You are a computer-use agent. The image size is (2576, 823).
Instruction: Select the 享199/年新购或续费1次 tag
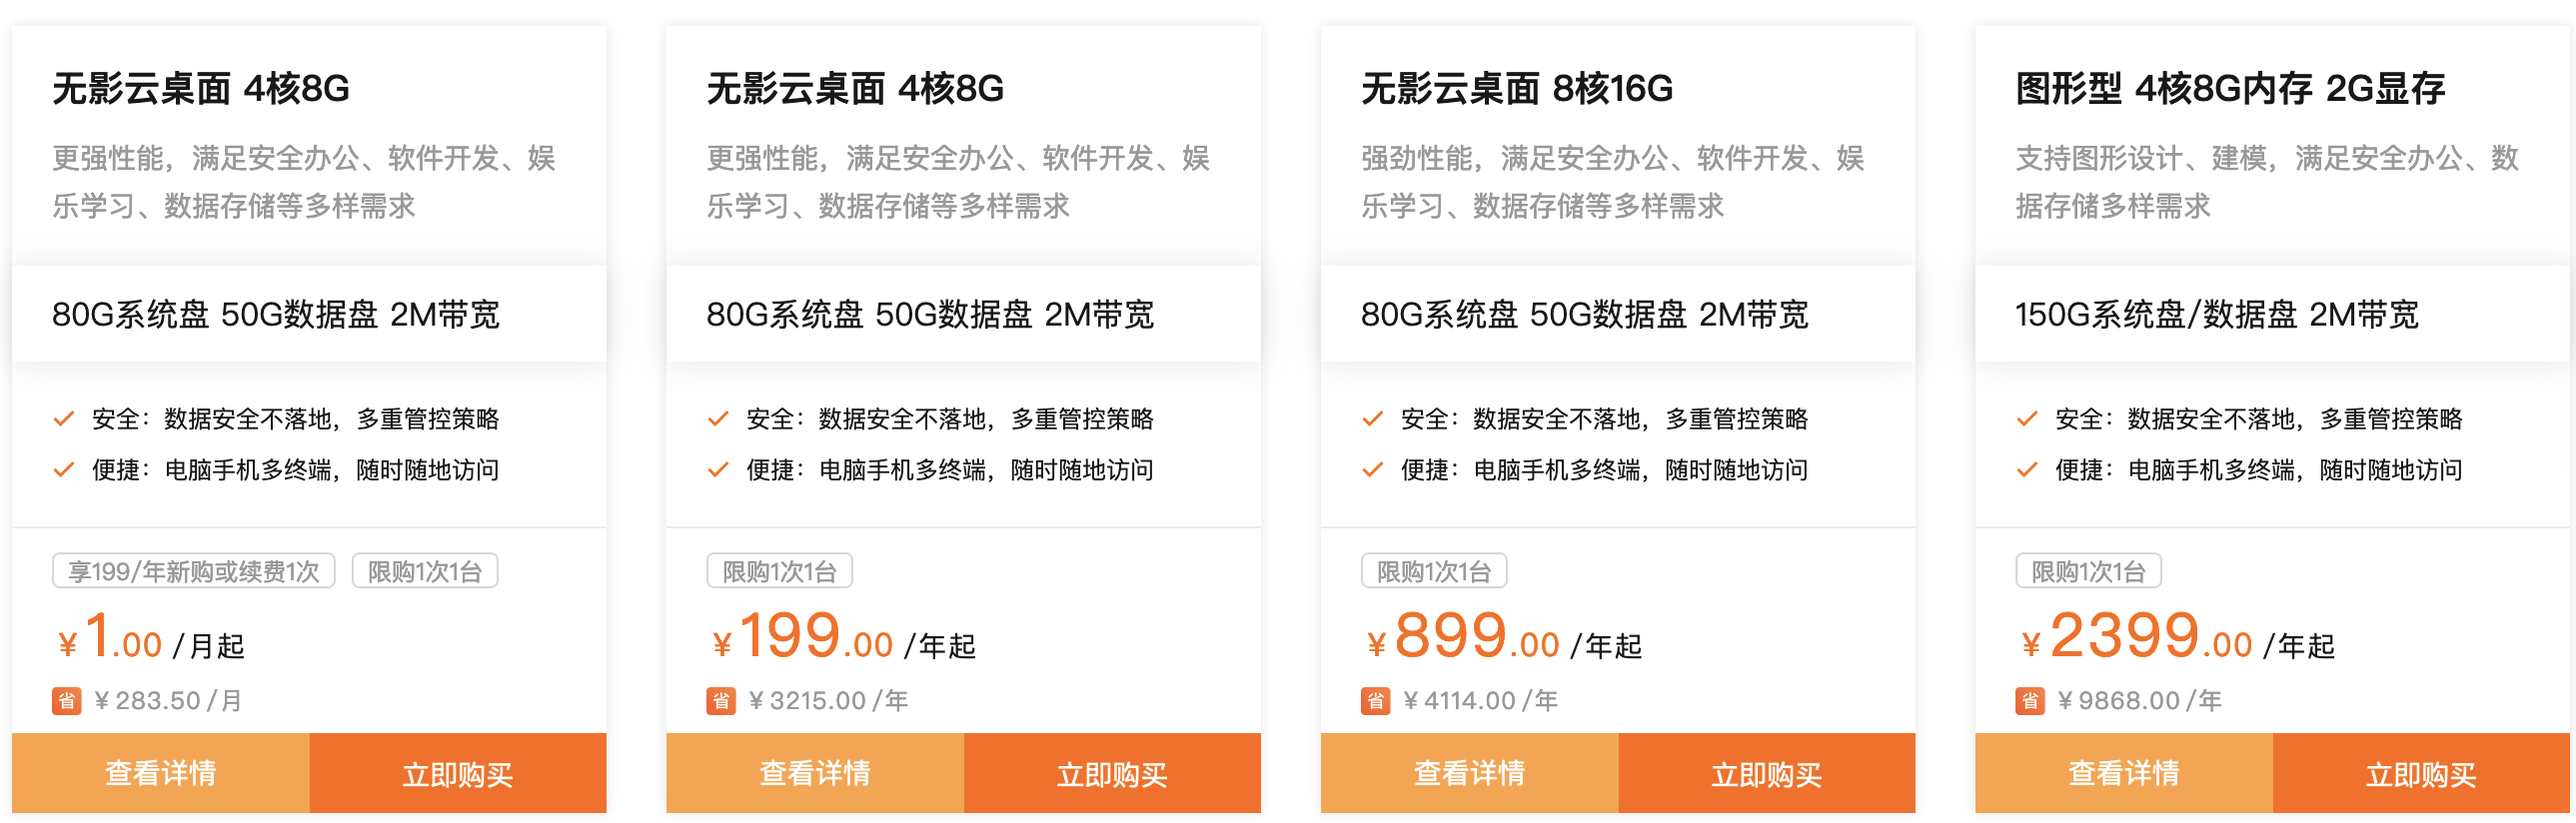click(x=193, y=570)
